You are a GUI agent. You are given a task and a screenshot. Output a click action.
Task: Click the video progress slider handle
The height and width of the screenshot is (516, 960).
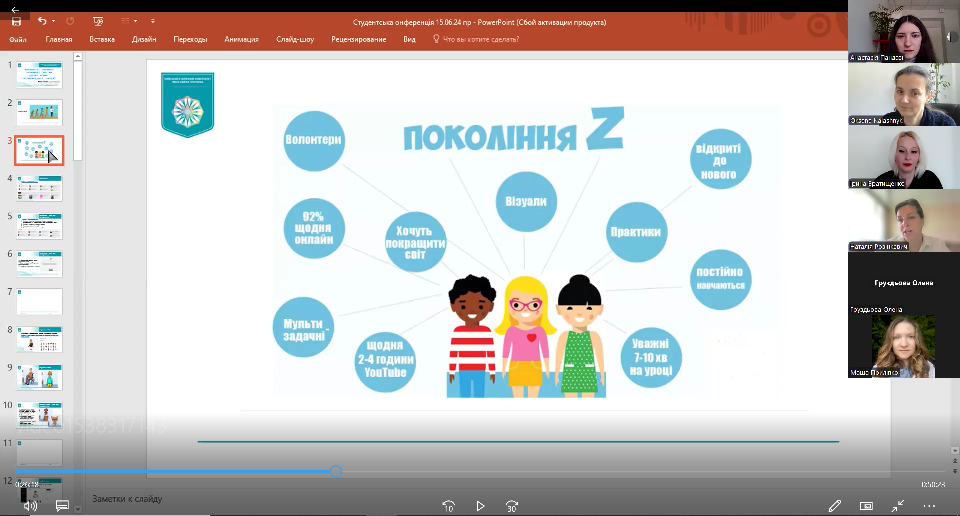coord(336,471)
